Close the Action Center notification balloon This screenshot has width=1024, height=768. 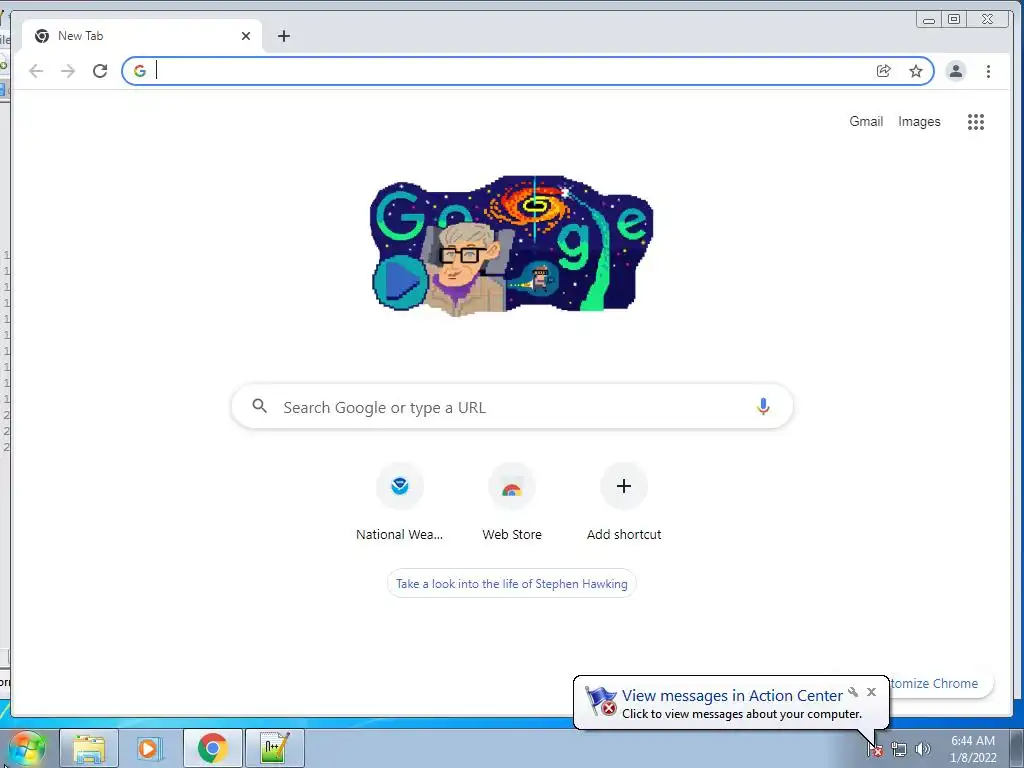click(871, 692)
